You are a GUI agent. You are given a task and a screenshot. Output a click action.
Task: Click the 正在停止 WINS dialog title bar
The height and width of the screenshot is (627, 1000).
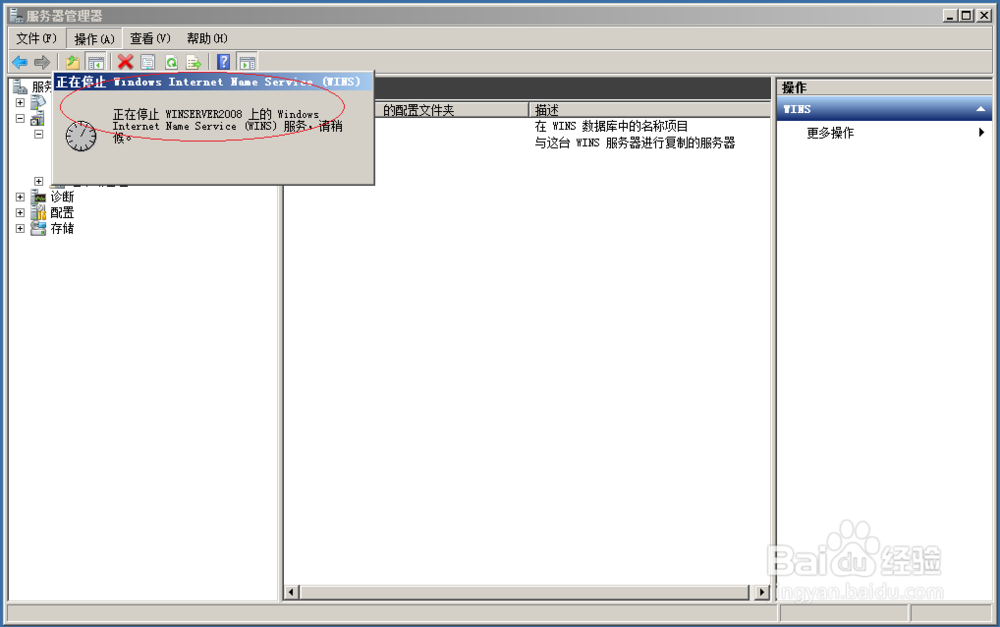point(213,82)
